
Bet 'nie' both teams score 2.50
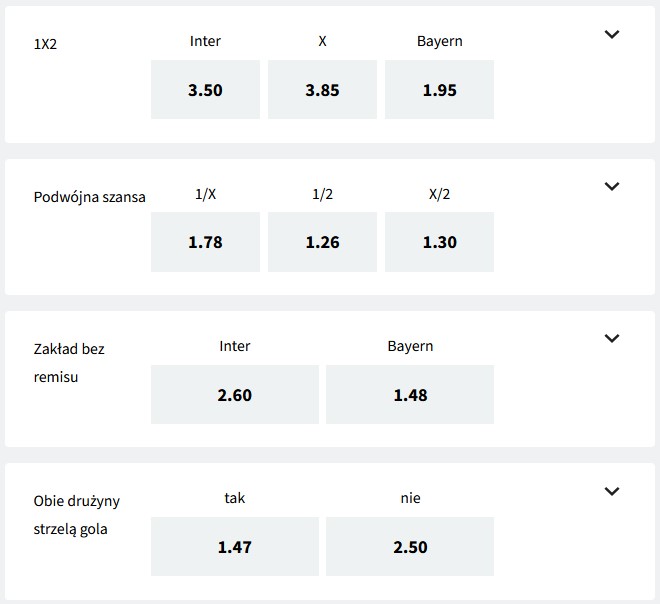tap(410, 546)
